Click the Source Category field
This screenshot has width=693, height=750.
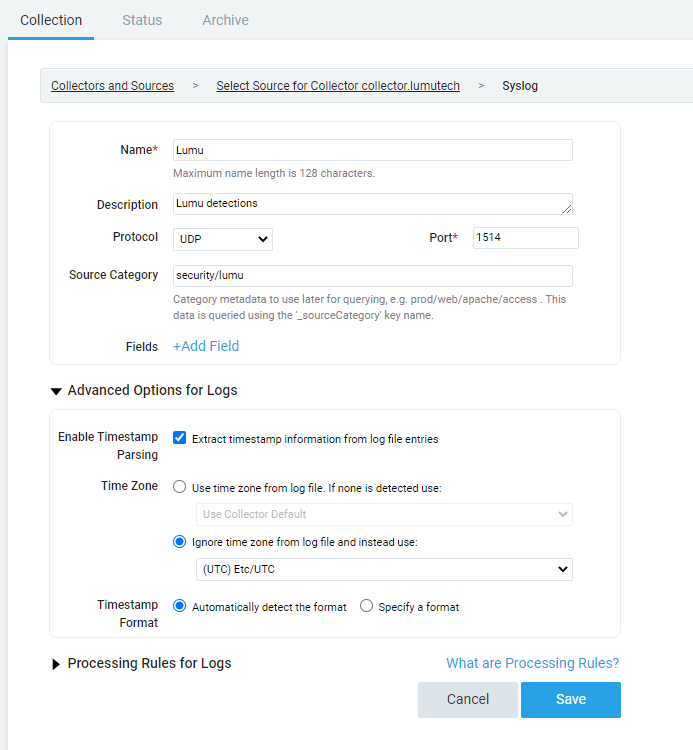372,276
